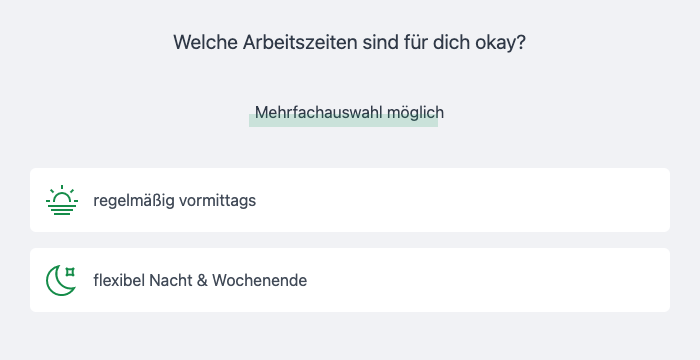Tap the green moon with star symbol
Screen dimensions: 700x360
click(x=61, y=280)
